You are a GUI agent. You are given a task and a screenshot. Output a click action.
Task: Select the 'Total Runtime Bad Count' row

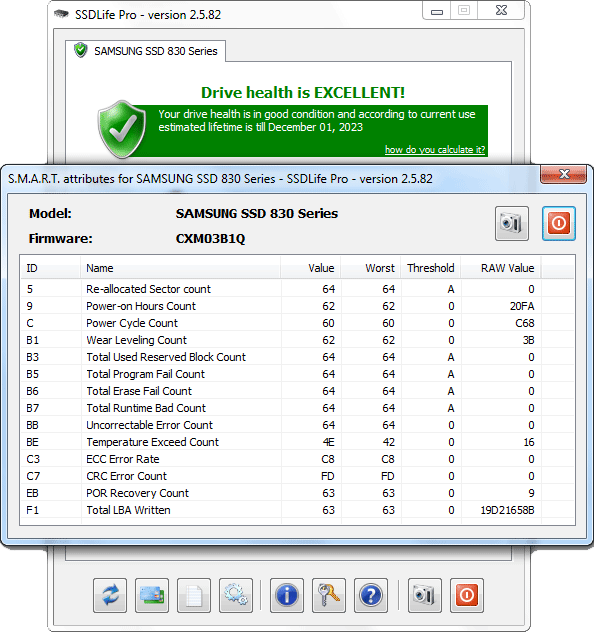297,408
